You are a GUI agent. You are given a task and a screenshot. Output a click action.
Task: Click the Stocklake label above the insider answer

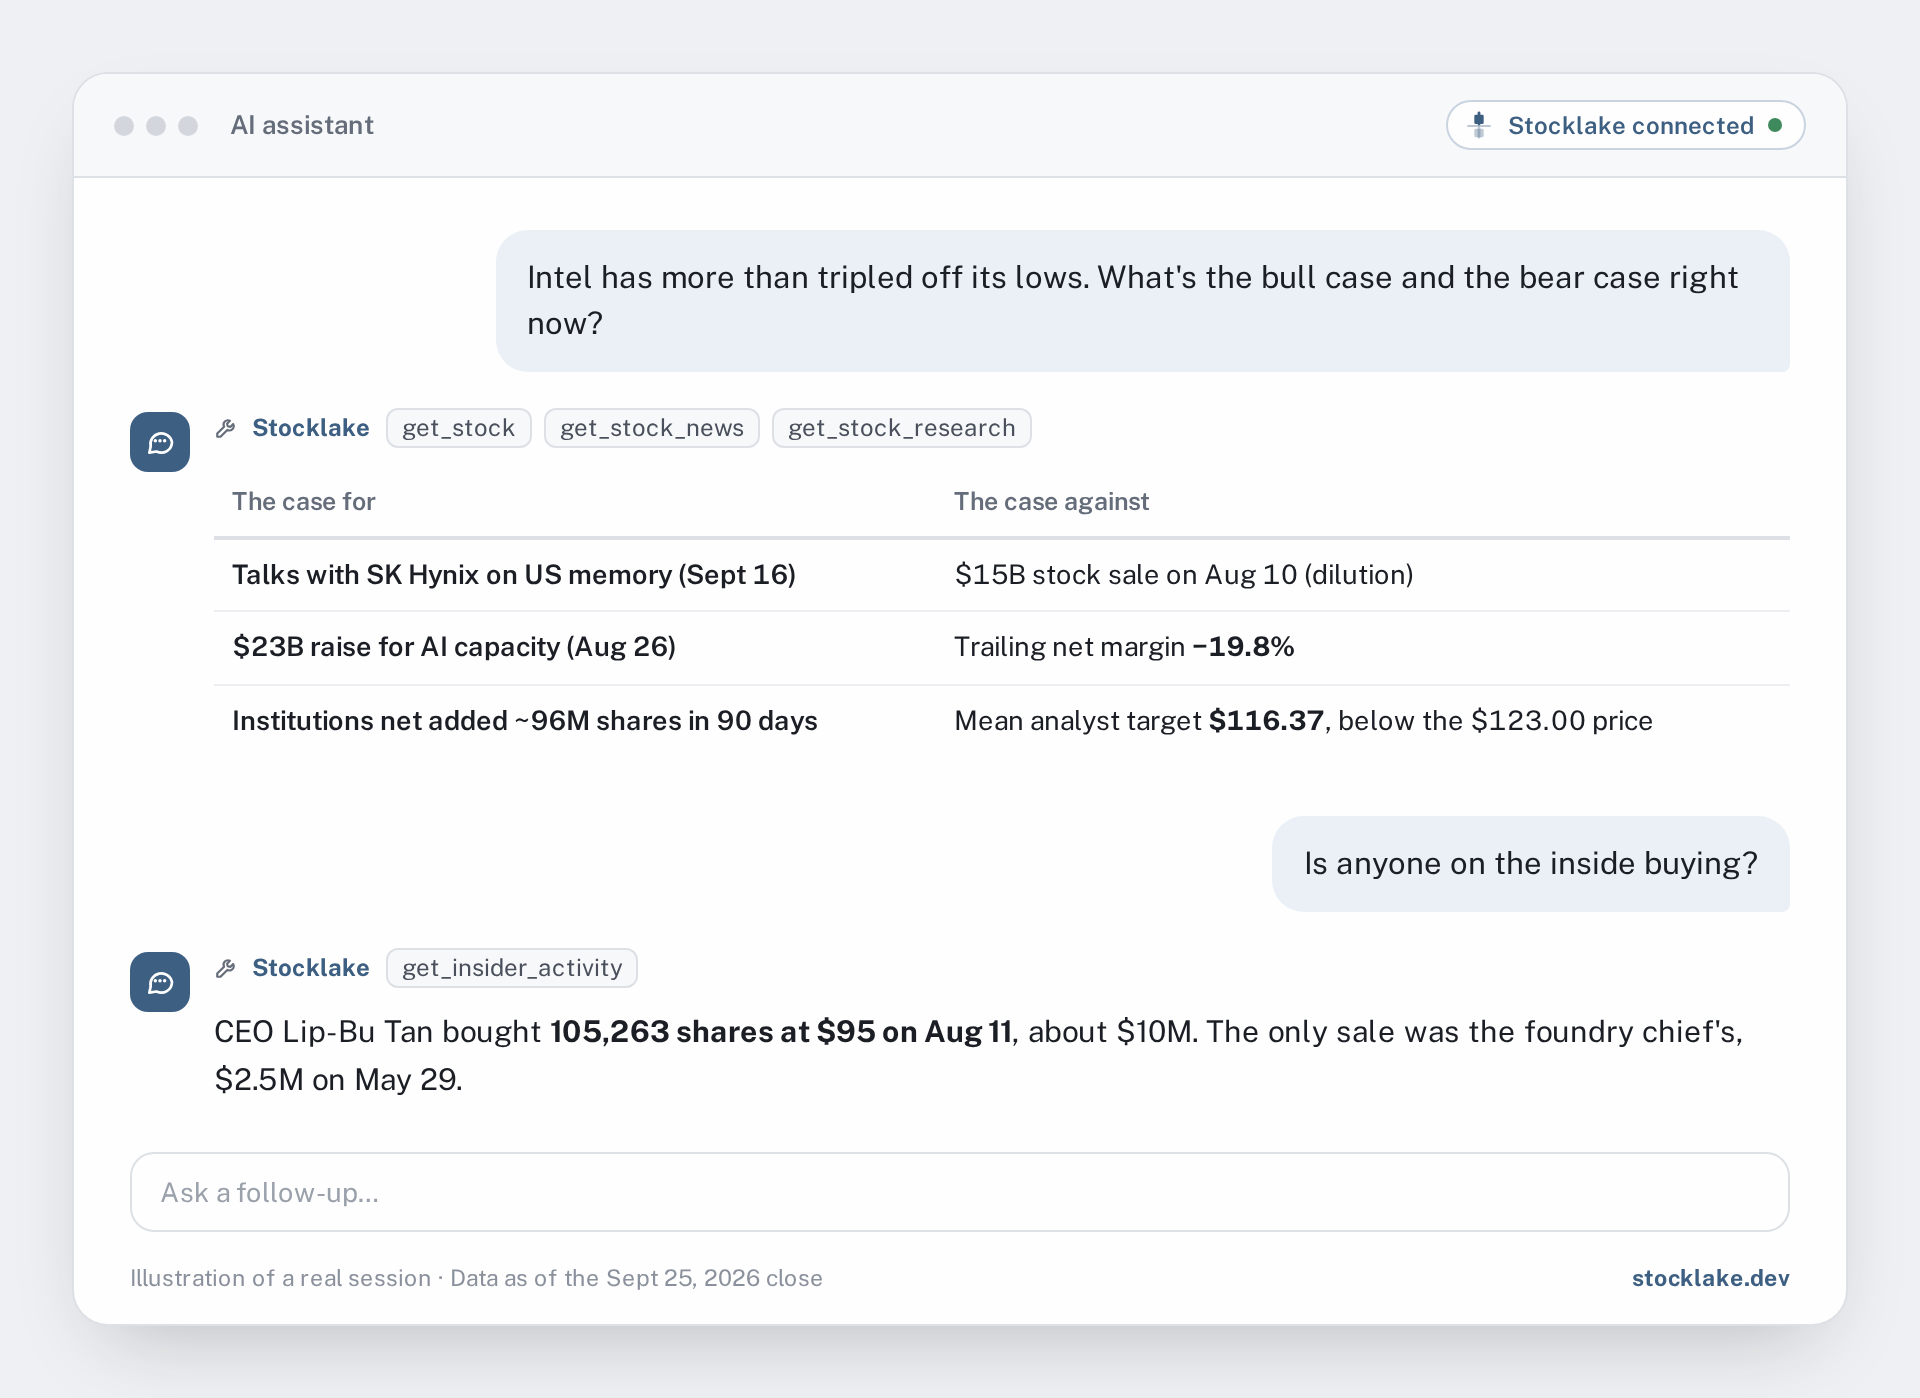(x=311, y=968)
